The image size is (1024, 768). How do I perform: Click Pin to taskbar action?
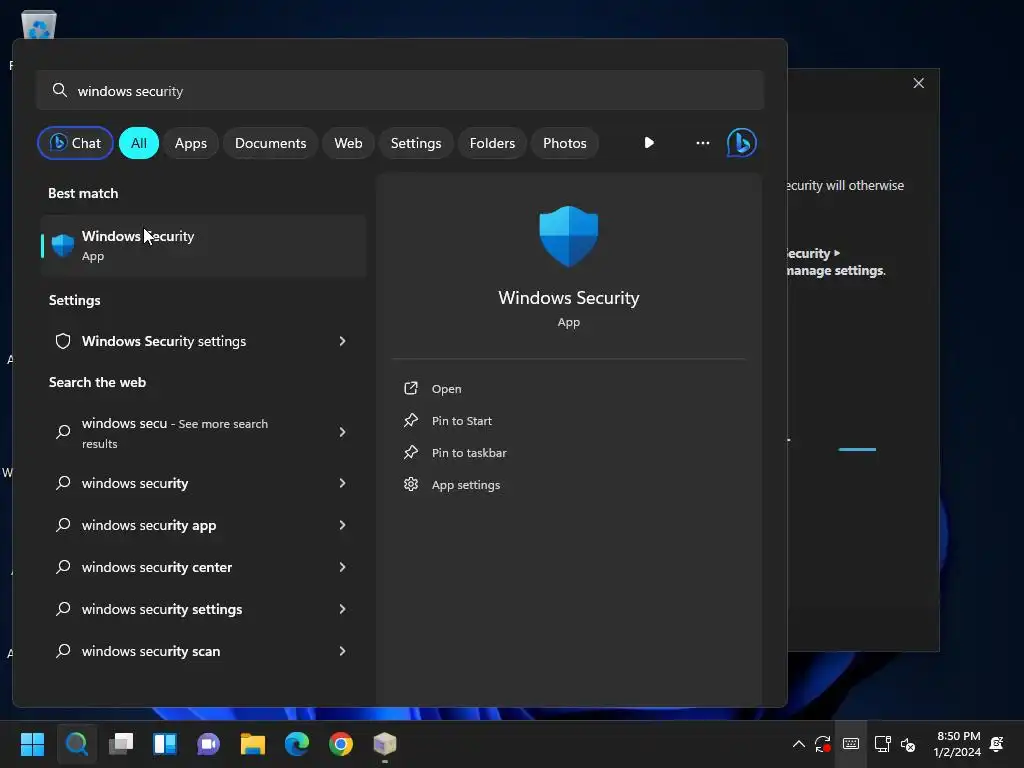point(469,453)
